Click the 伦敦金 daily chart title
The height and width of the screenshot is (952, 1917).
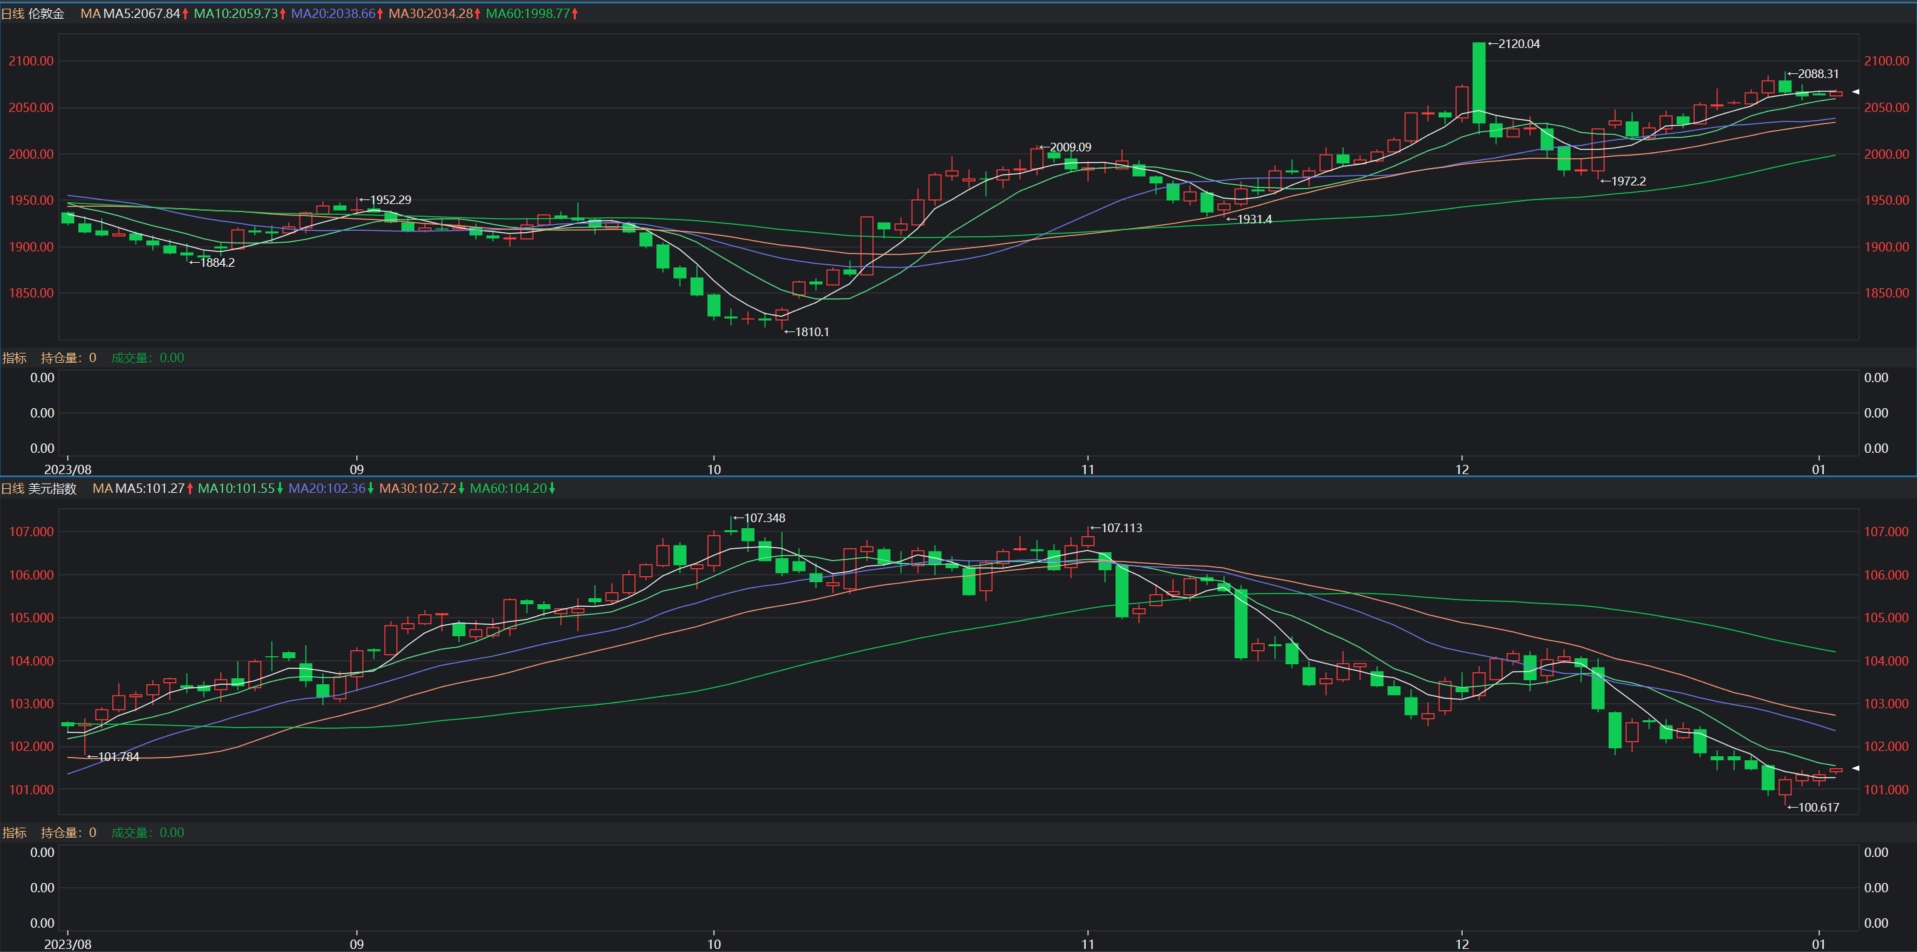33,14
